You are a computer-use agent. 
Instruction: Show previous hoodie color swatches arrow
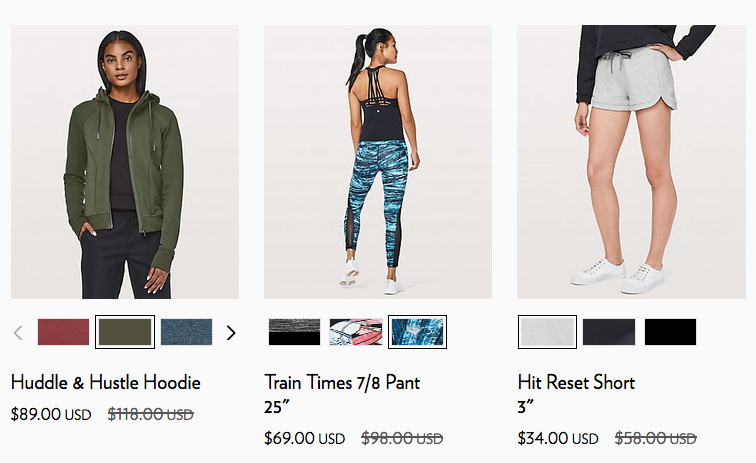click(x=18, y=333)
